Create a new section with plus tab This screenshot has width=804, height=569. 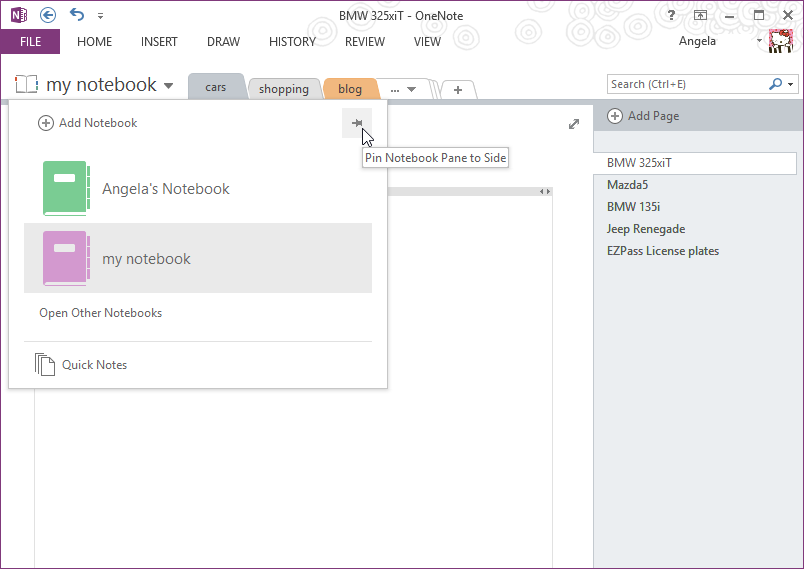[458, 90]
